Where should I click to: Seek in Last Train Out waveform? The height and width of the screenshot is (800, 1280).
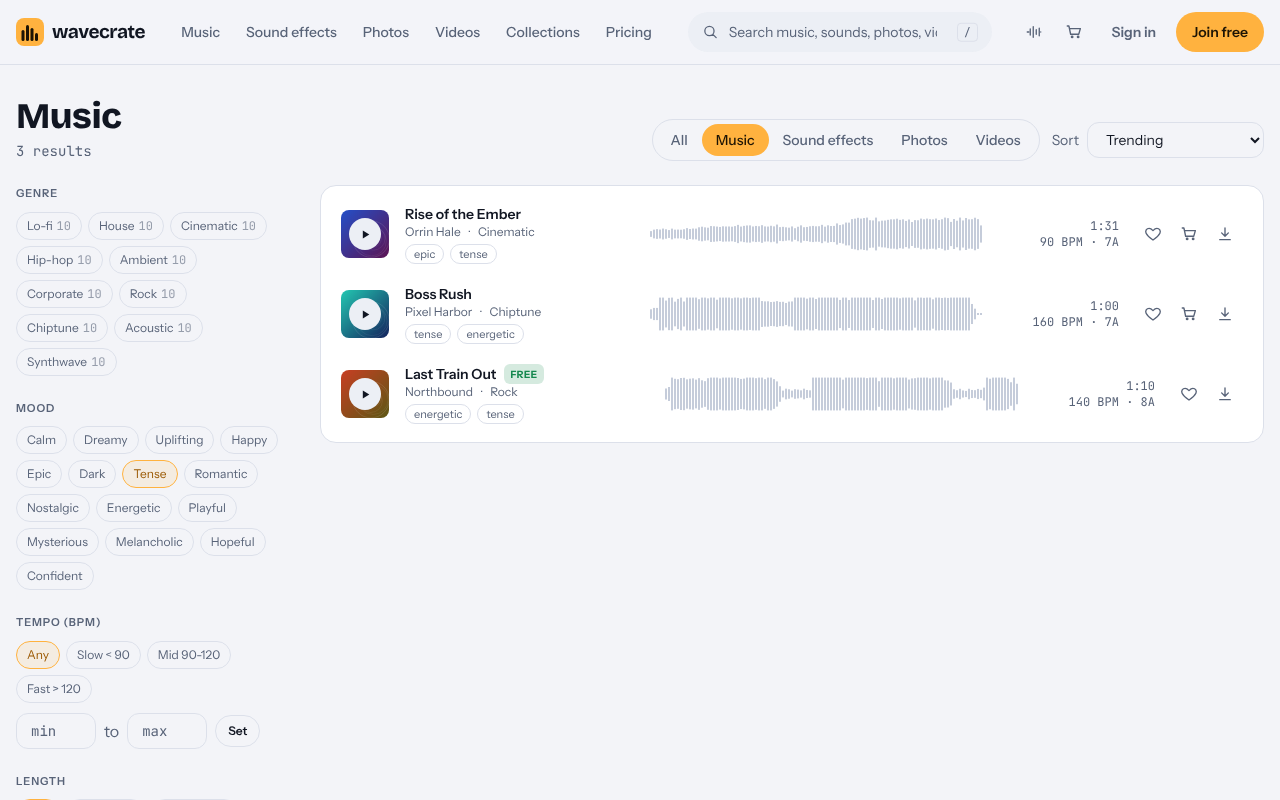842,394
